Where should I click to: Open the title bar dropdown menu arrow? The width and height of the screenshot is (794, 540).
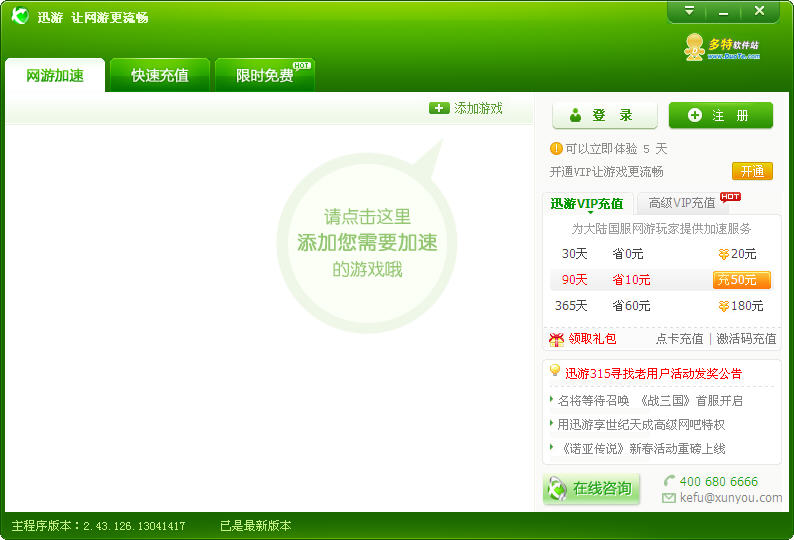[x=689, y=11]
